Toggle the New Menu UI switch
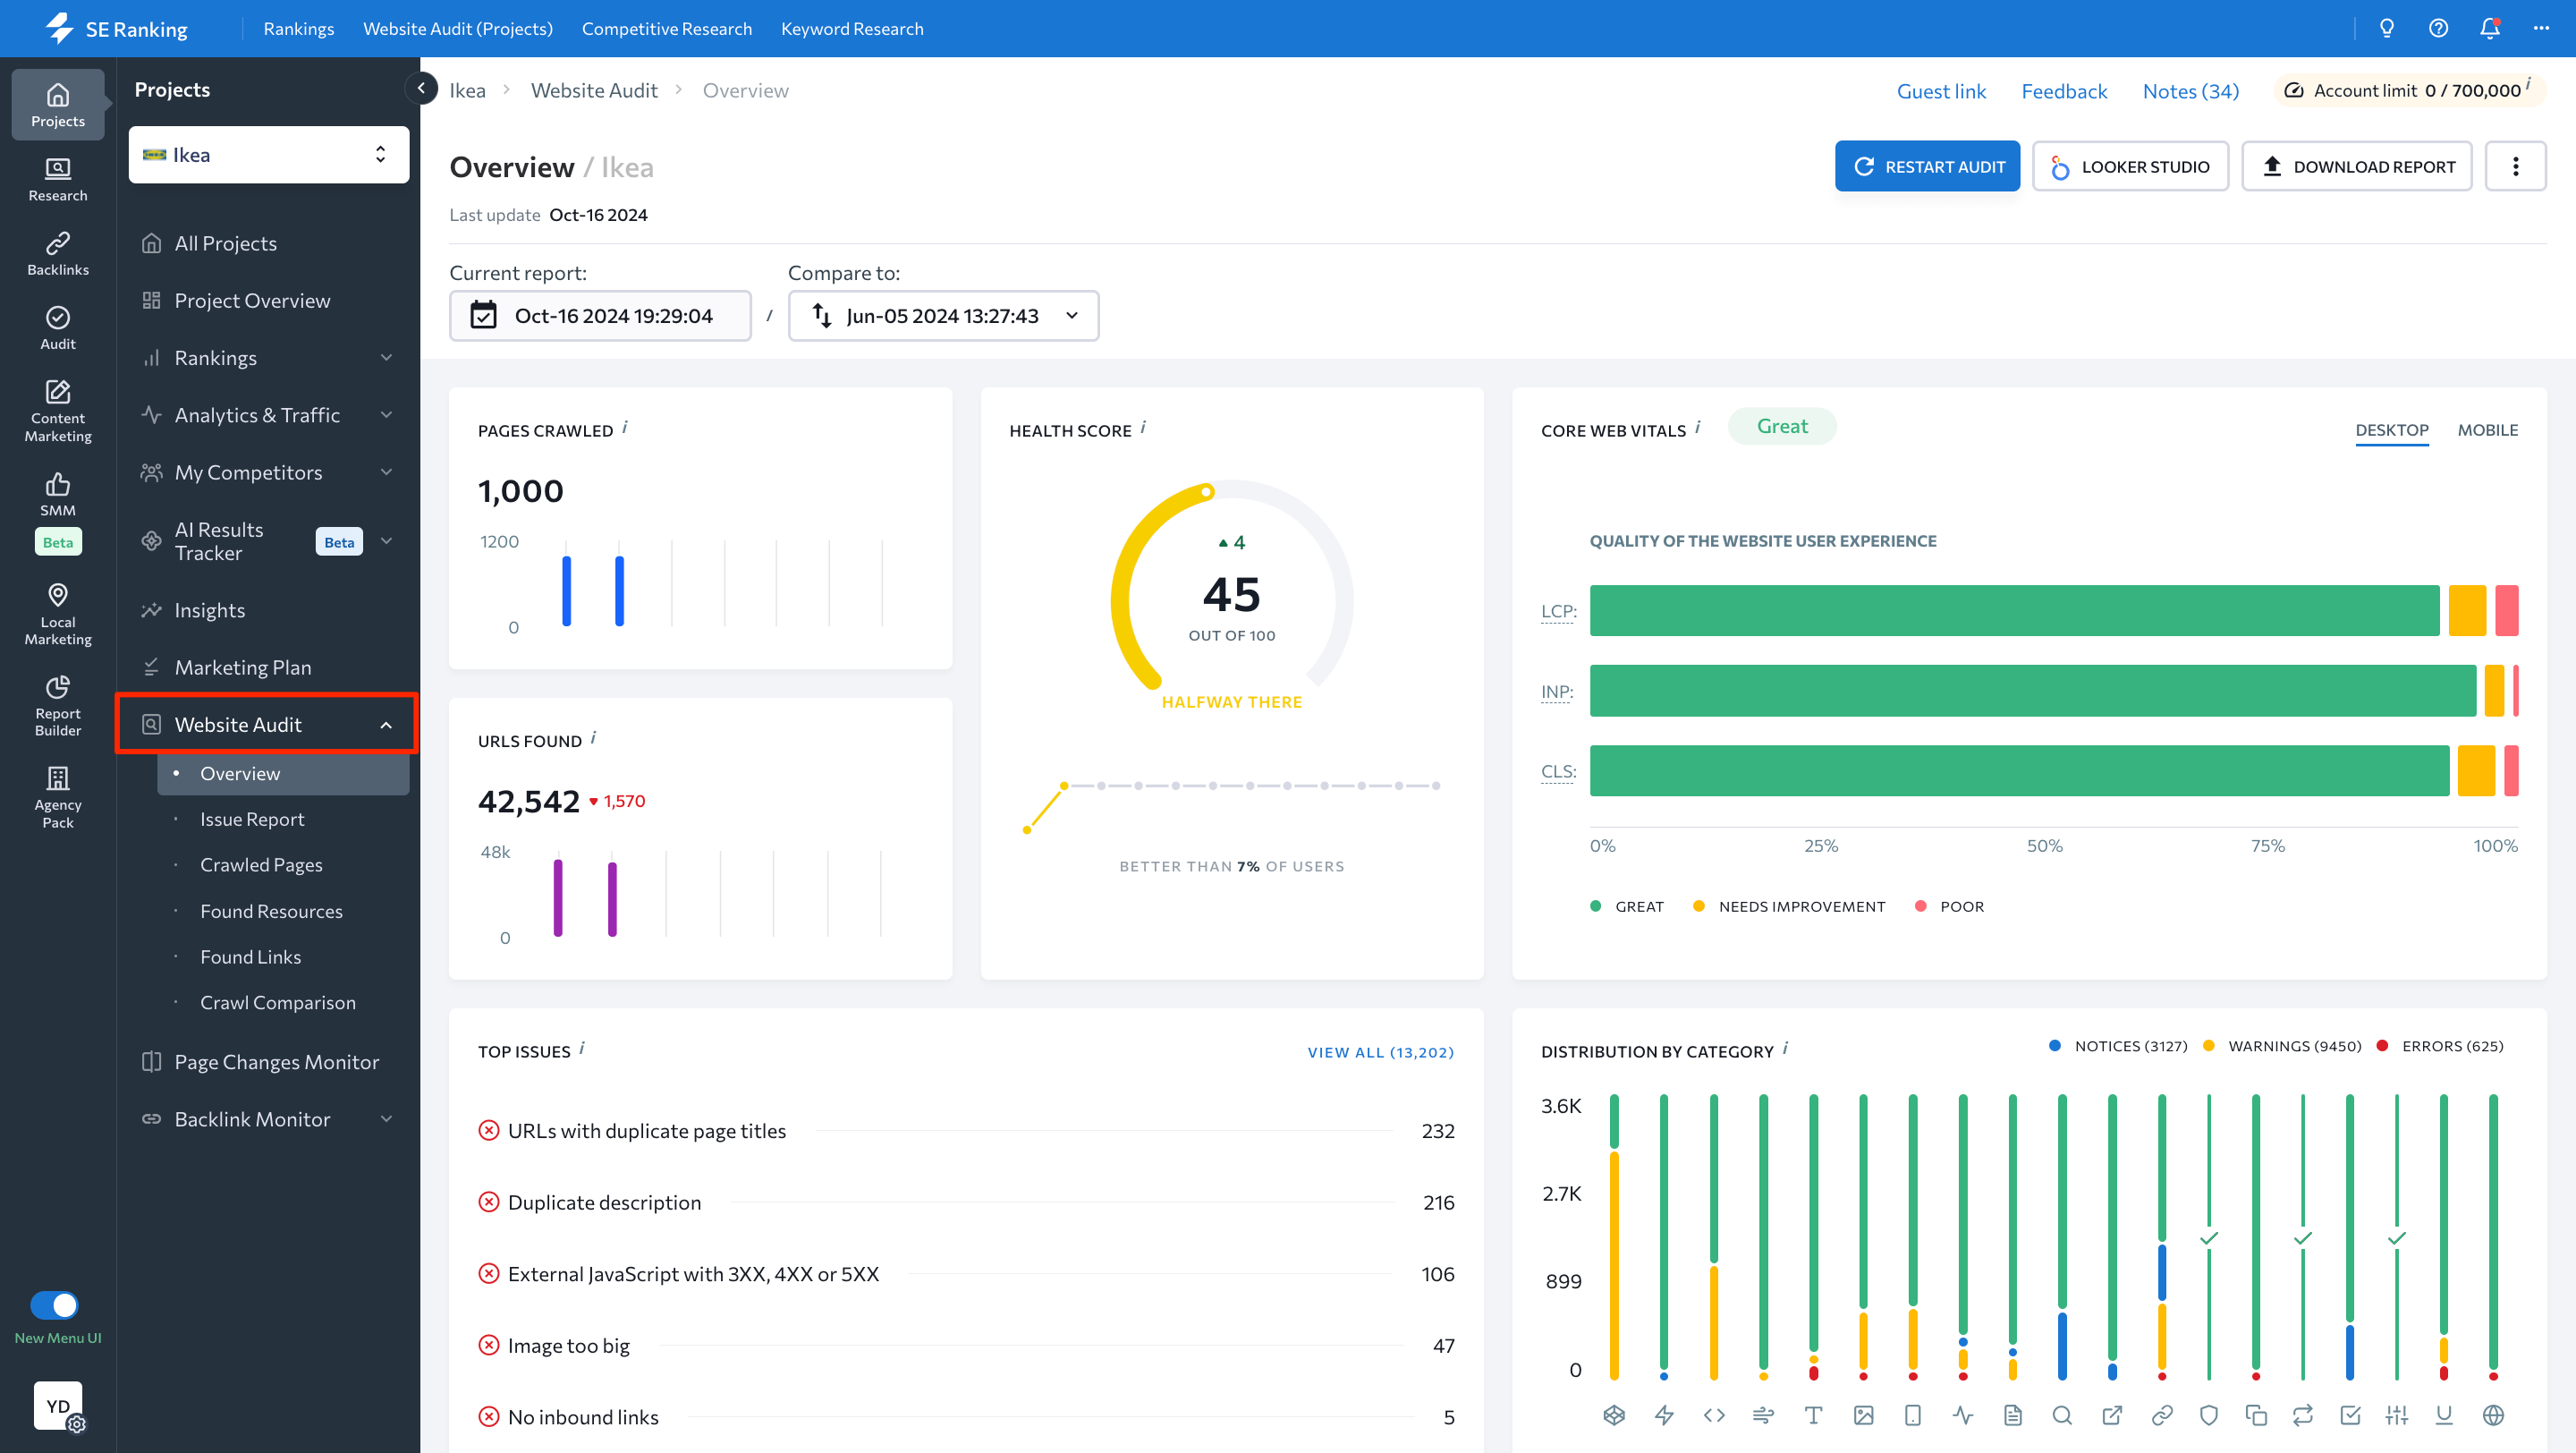Viewport: 2576px width, 1453px height. pos(54,1305)
